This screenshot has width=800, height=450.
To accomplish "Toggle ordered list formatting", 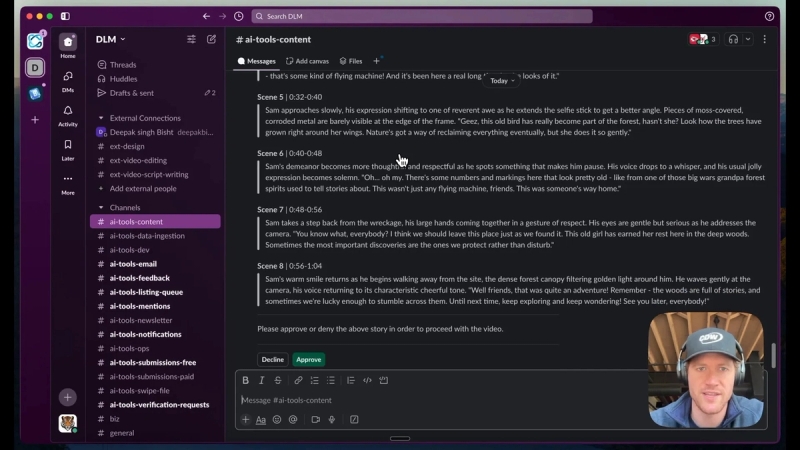I will coord(314,380).
